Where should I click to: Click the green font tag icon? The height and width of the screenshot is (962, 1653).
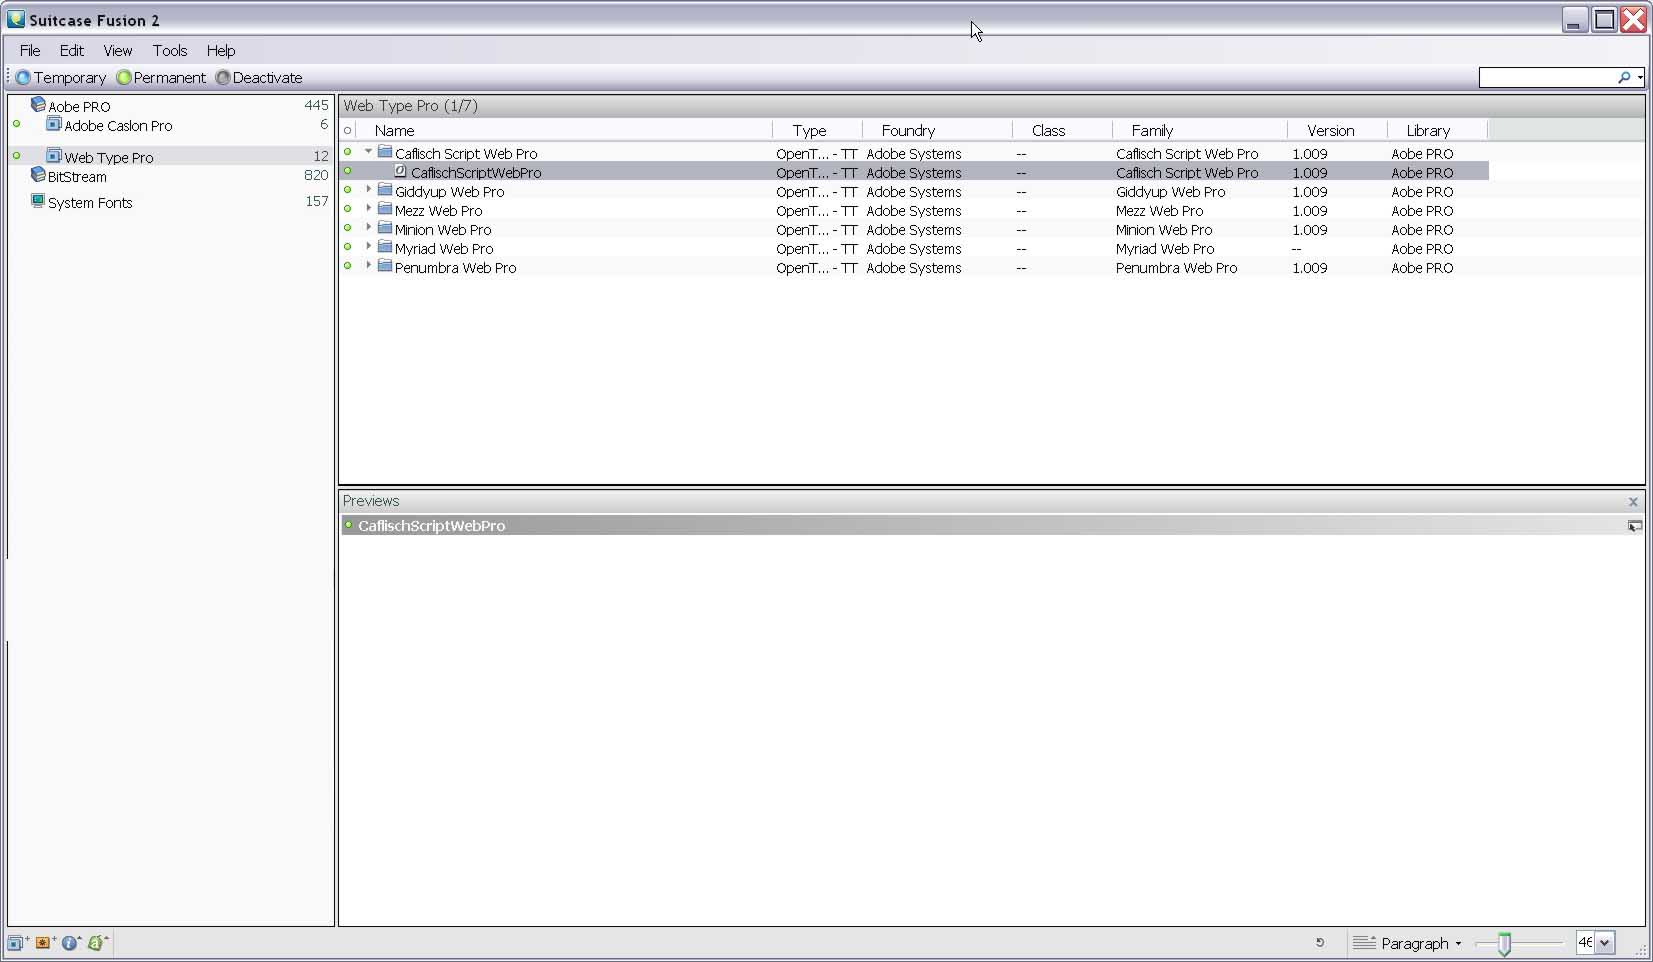(x=97, y=943)
